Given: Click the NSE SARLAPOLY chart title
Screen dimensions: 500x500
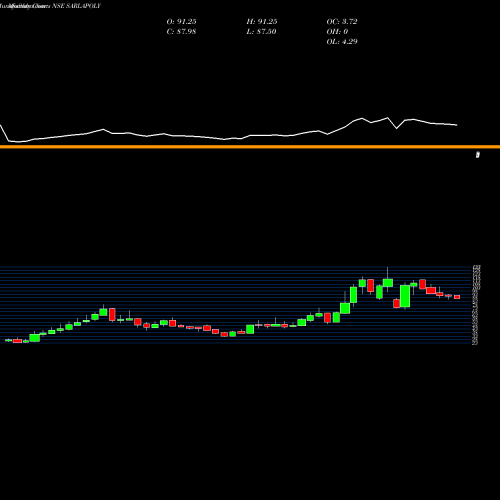Looking at the screenshot, I should (76, 6).
